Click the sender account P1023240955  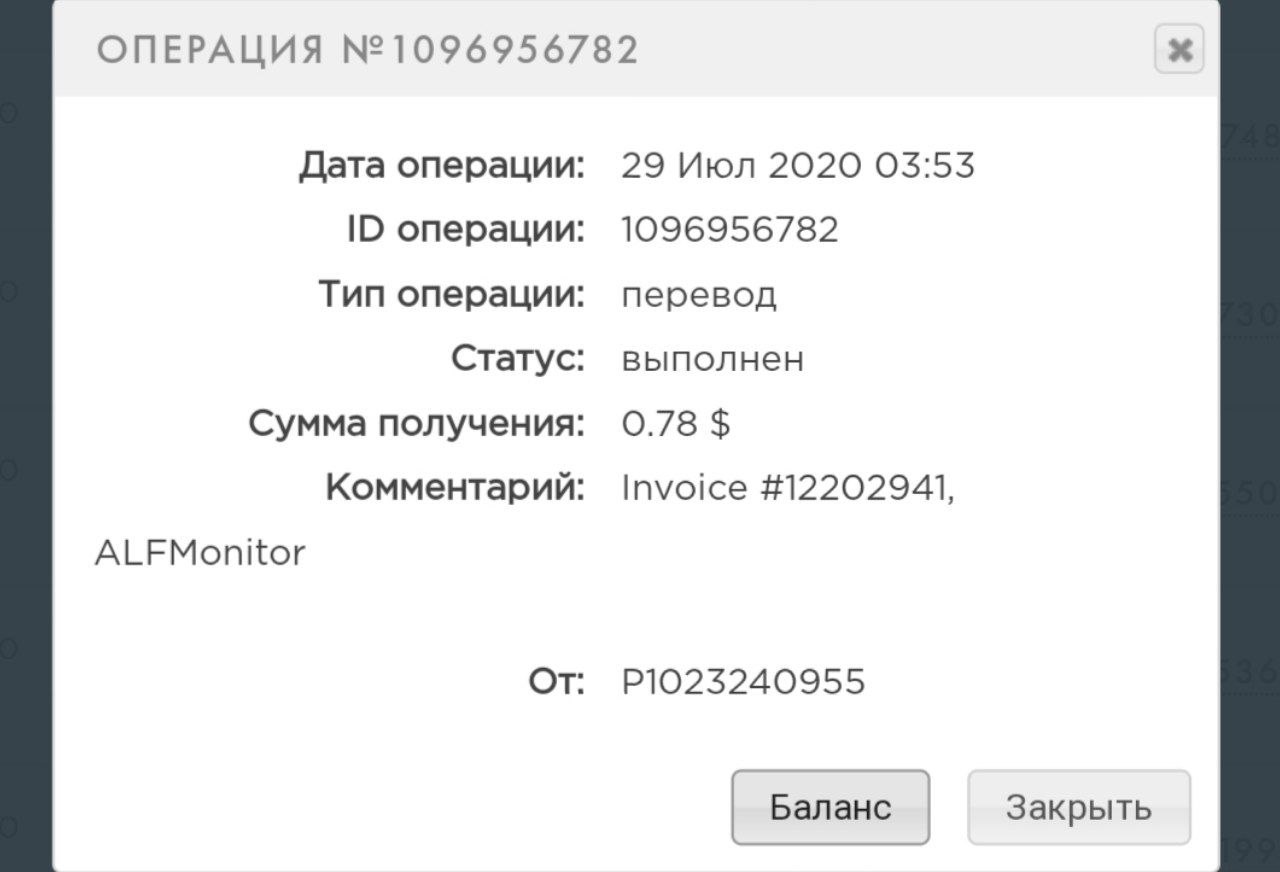(743, 682)
